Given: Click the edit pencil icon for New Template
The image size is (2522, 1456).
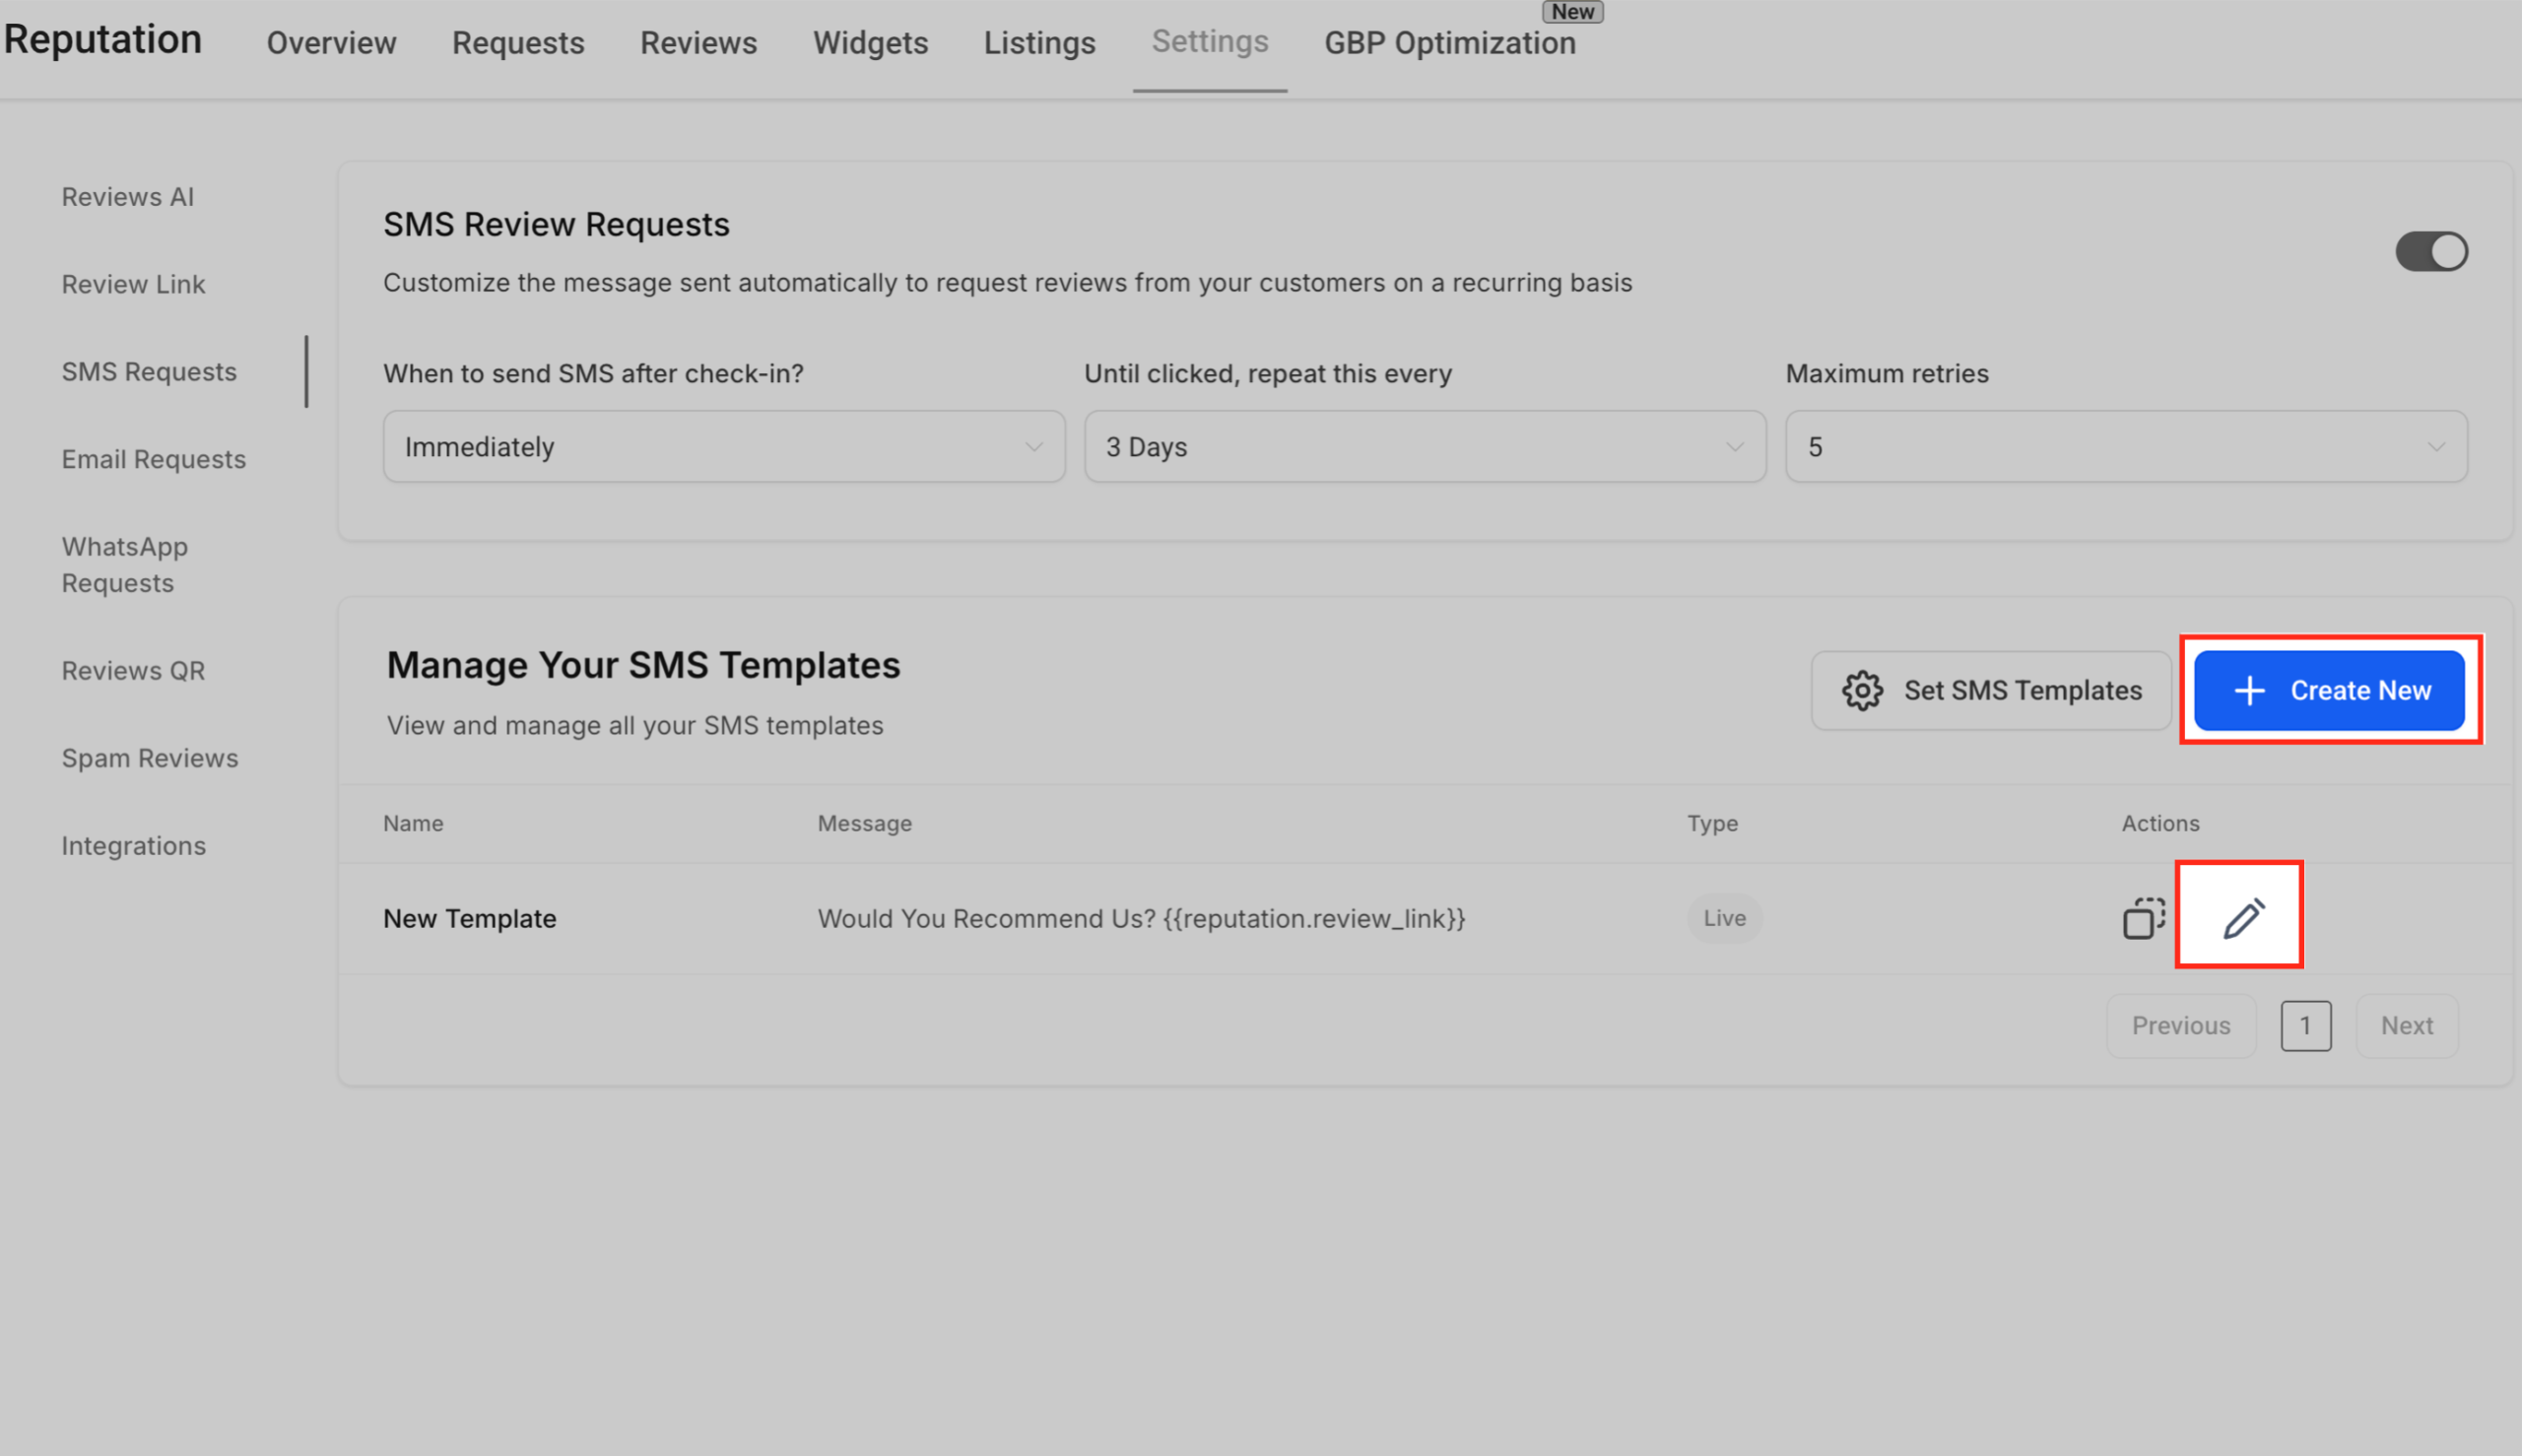Looking at the screenshot, I should coord(2240,916).
